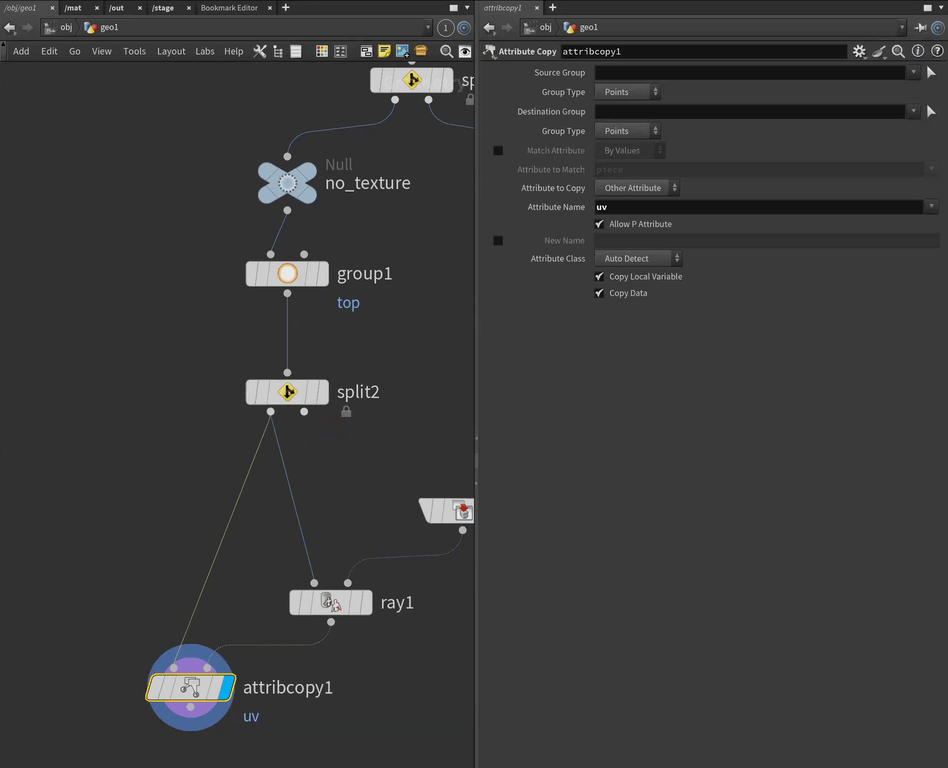
Task: Click the sticky note icon in network toolbar
Action: [383, 51]
